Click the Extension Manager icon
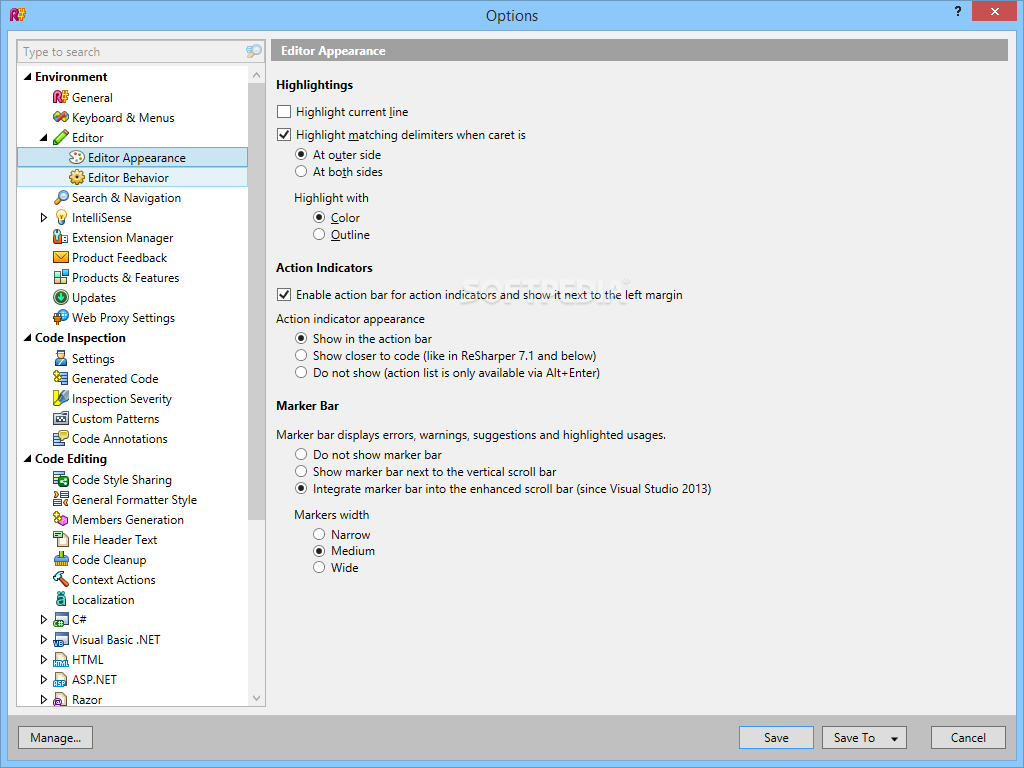This screenshot has height=768, width=1024. (61, 238)
